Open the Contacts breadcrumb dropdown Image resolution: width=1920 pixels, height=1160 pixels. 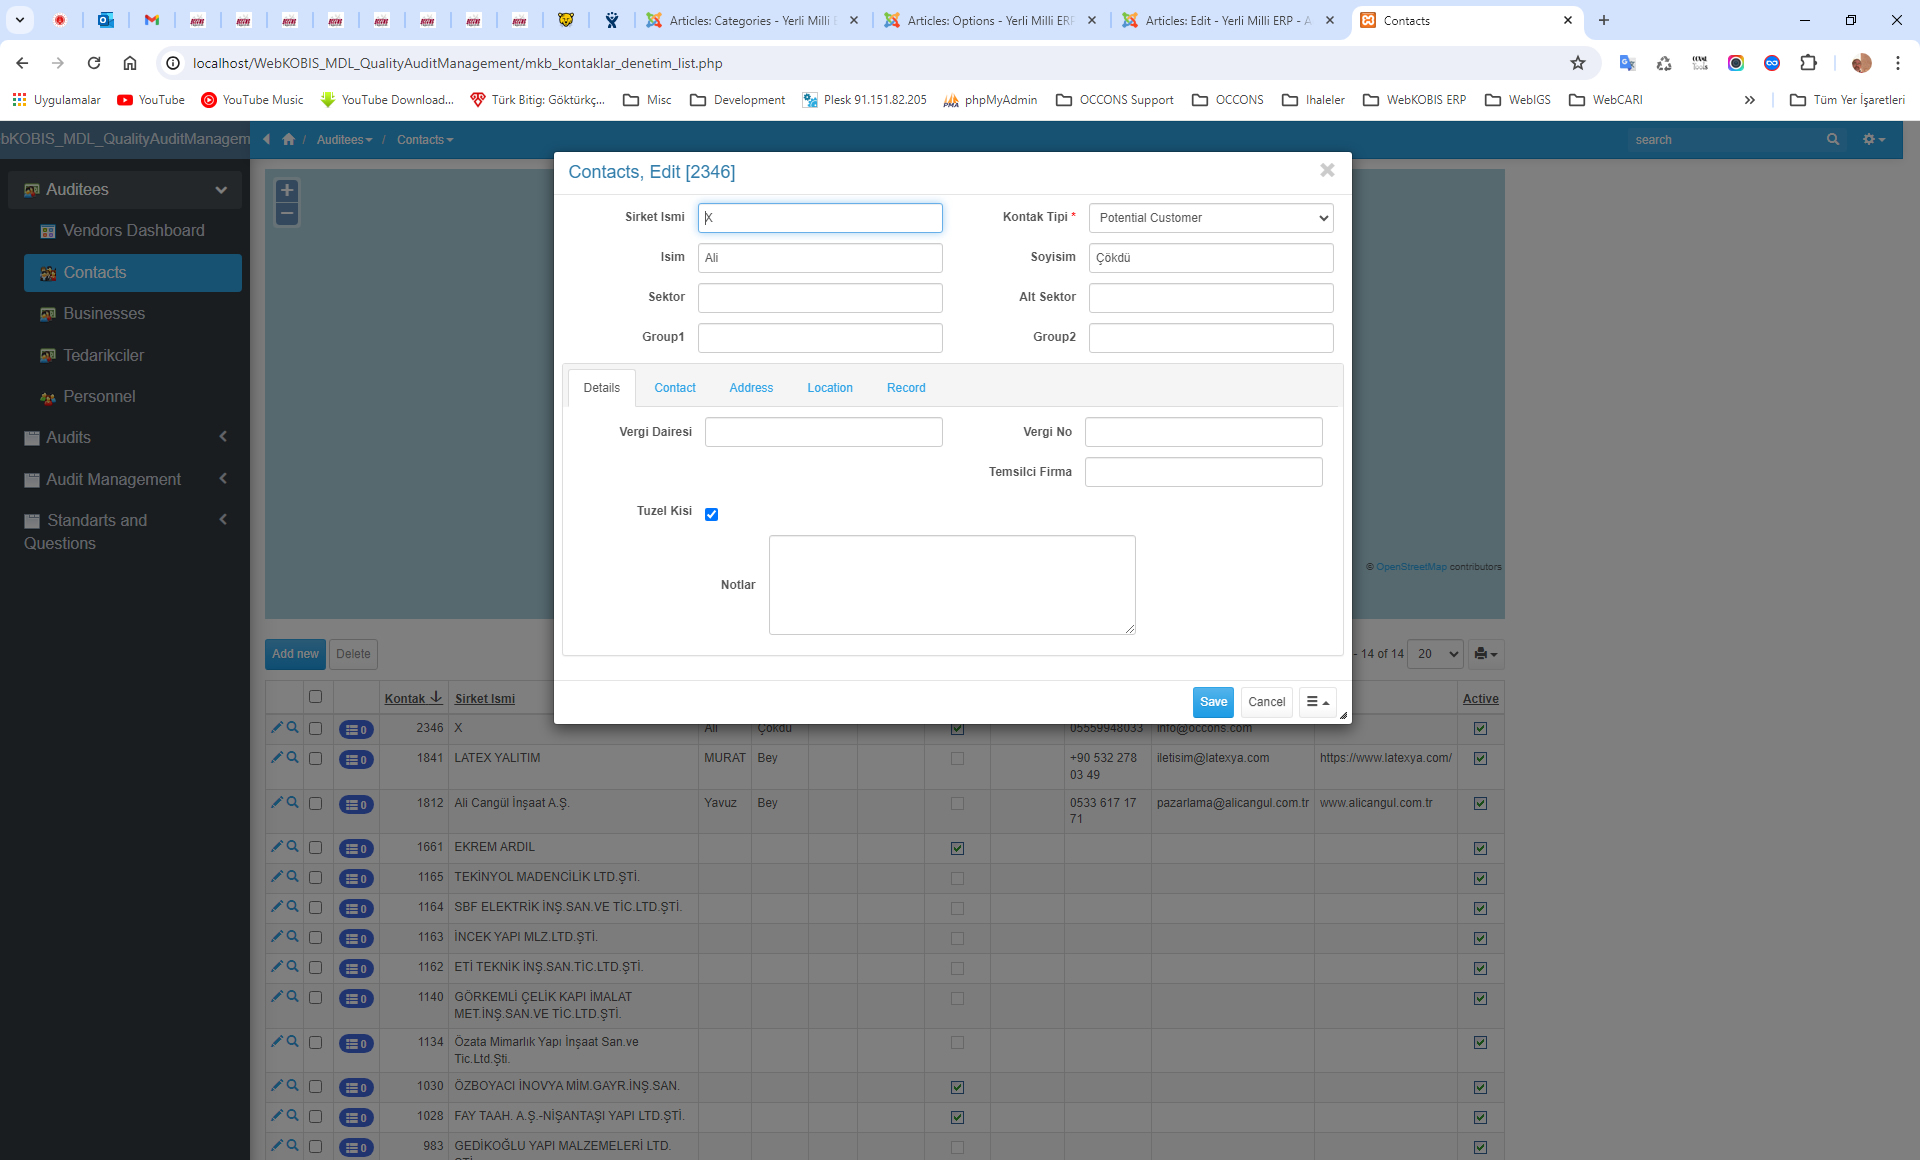click(425, 140)
